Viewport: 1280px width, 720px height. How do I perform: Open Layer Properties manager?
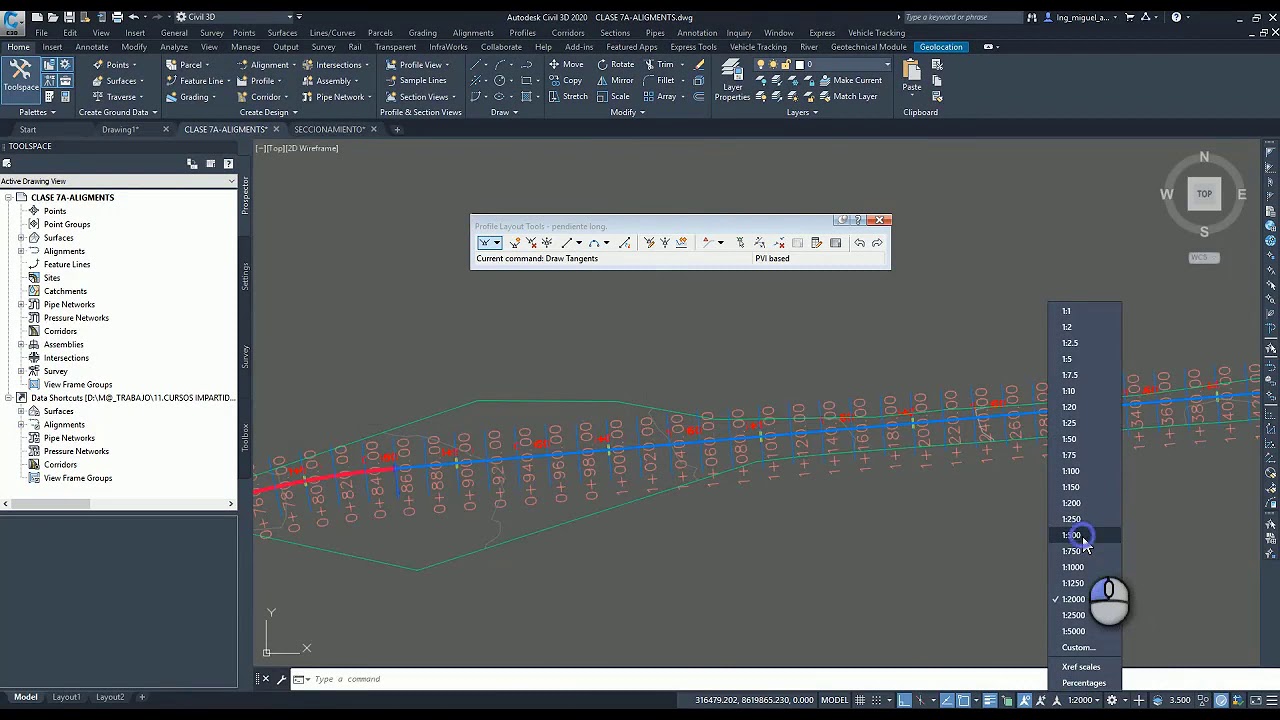pyautogui.click(x=732, y=80)
